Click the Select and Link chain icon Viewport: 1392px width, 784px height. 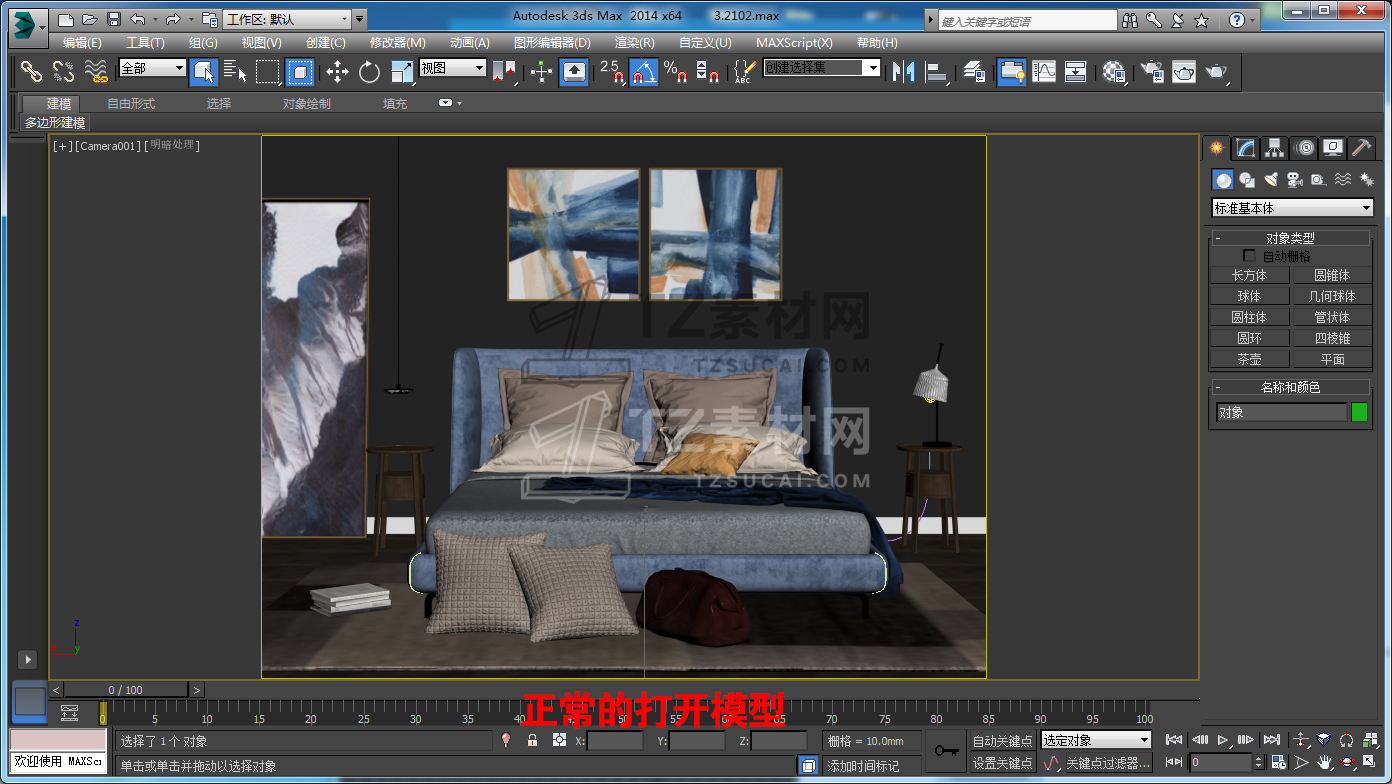pos(32,72)
